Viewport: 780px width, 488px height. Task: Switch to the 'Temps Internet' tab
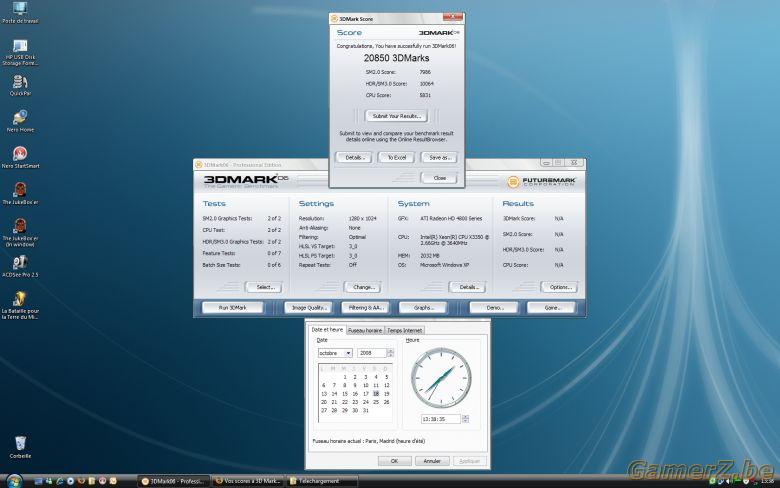(x=404, y=330)
